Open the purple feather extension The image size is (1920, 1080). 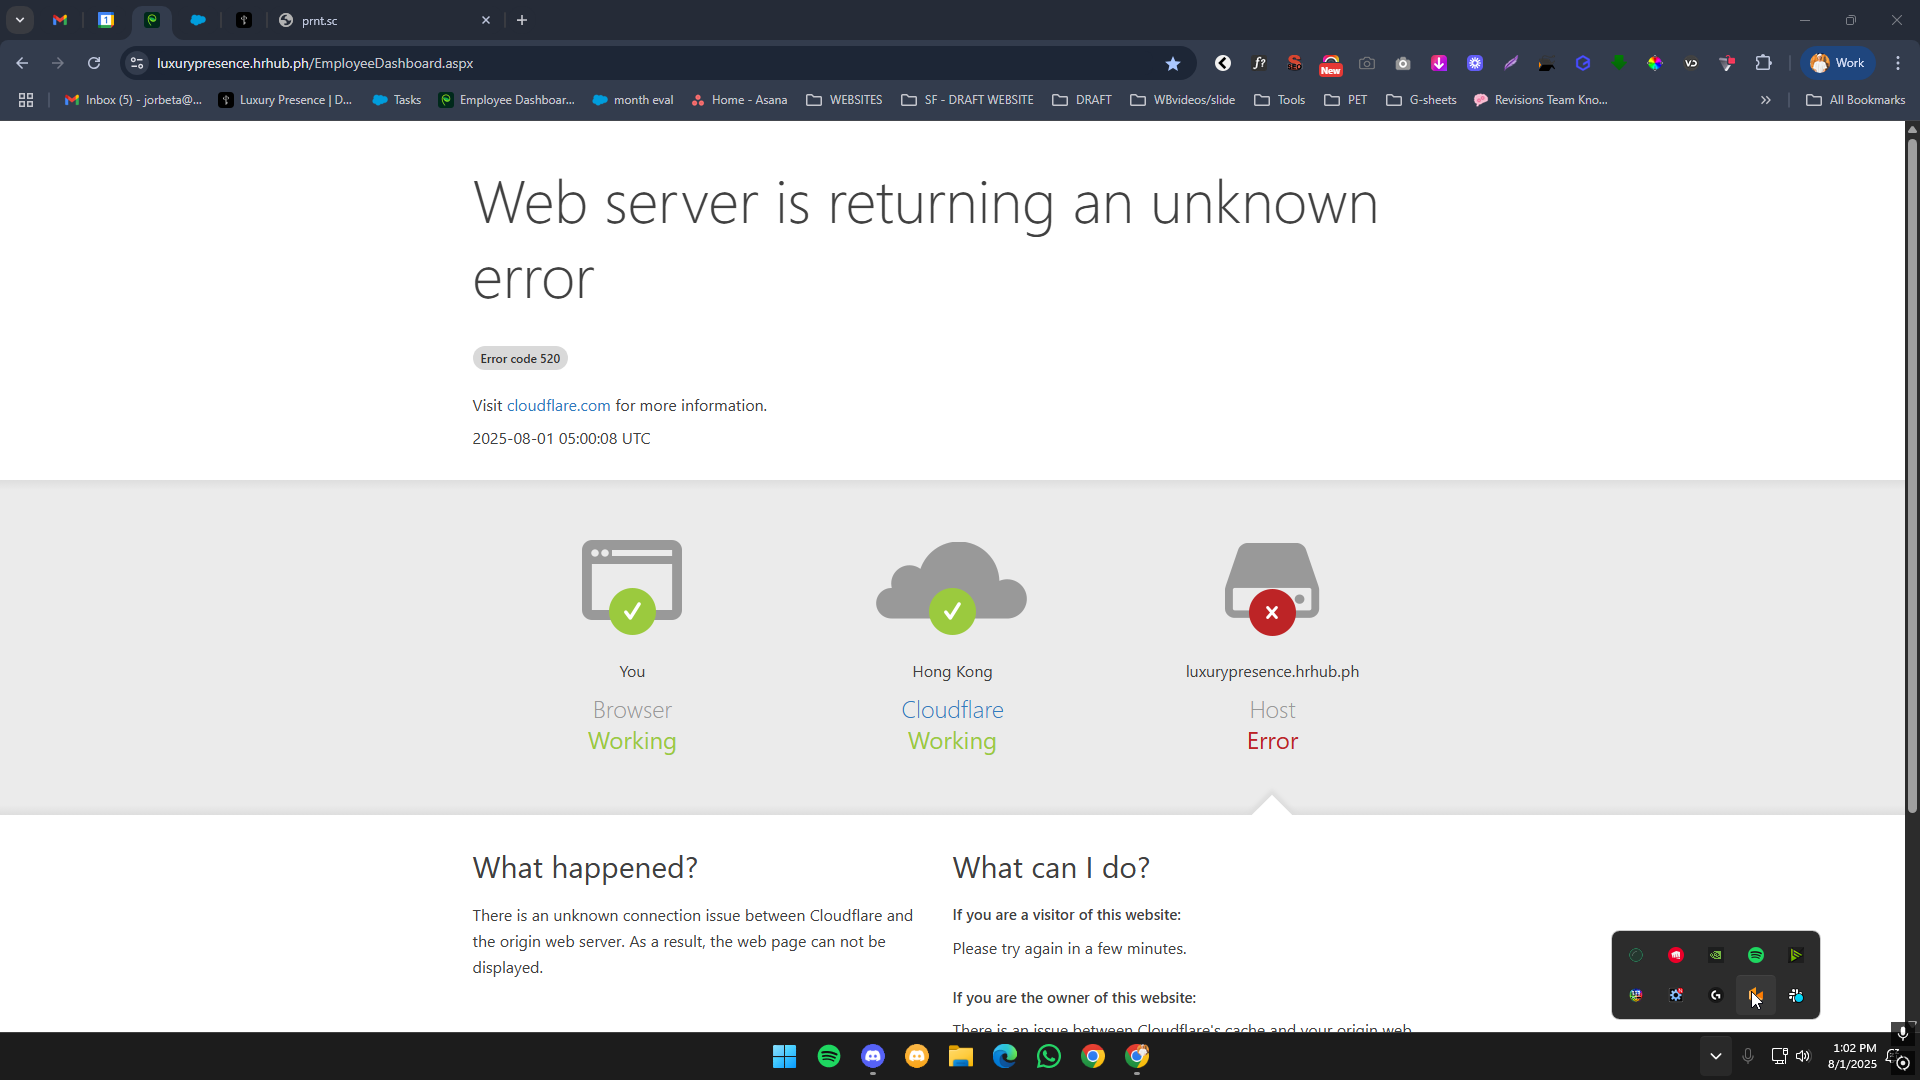tap(1511, 63)
